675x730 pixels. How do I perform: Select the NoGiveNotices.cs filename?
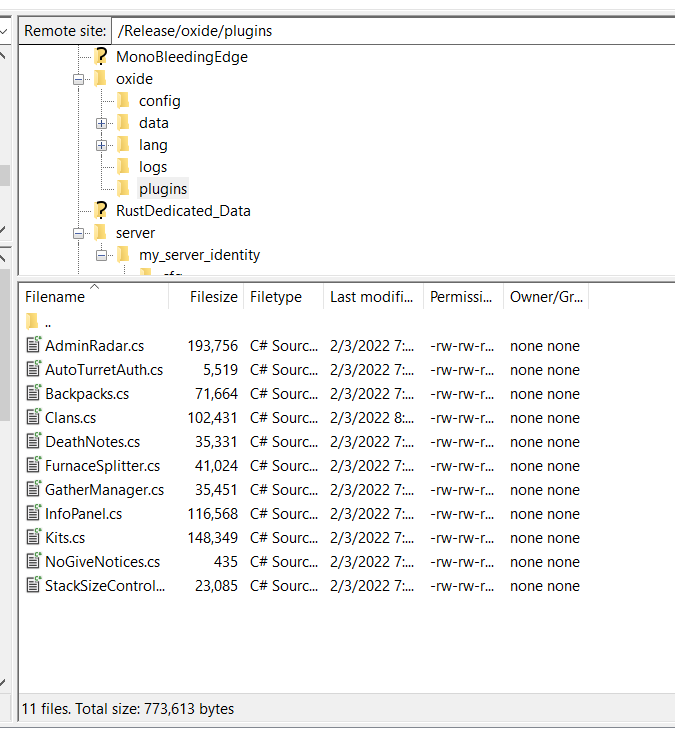pyautogui.click(x=102, y=561)
